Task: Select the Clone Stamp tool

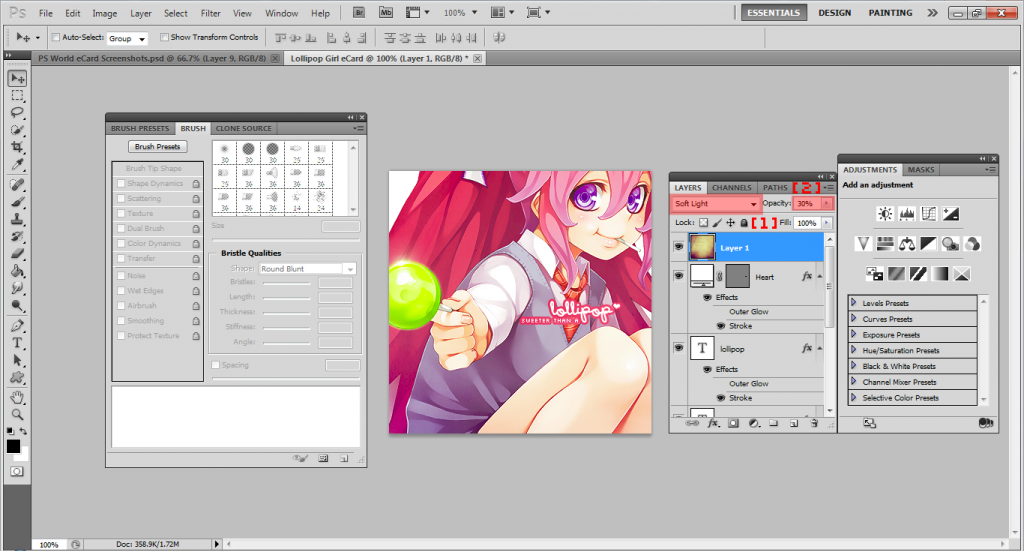Action: (x=18, y=219)
